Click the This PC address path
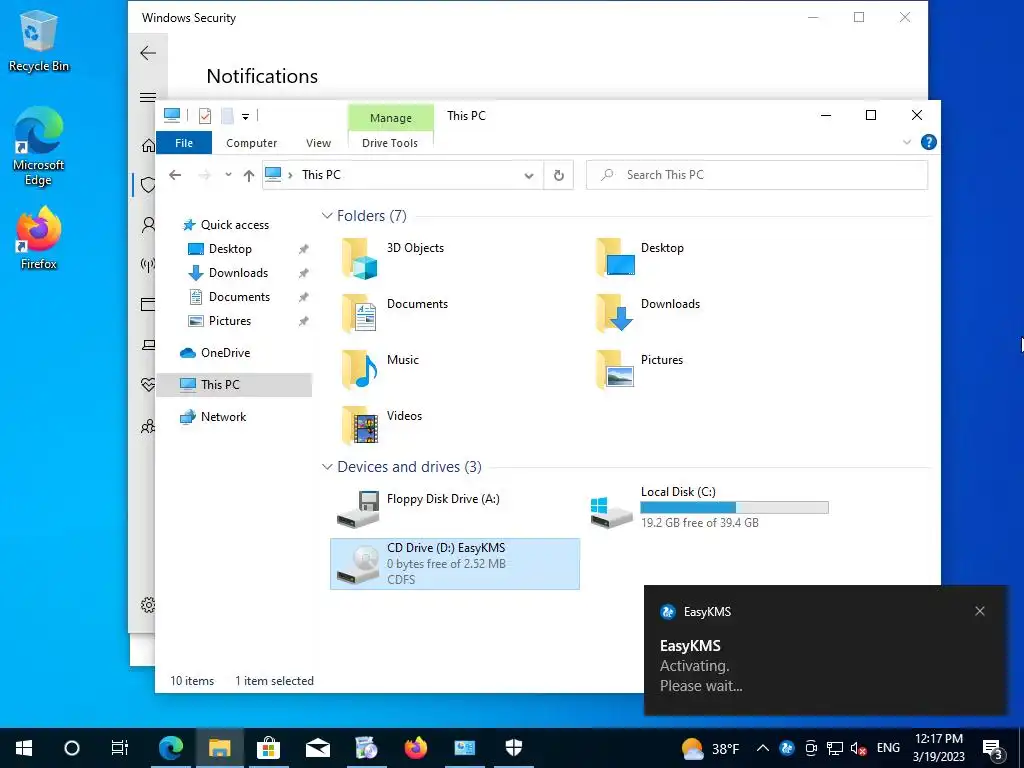1024x768 pixels. 321,175
